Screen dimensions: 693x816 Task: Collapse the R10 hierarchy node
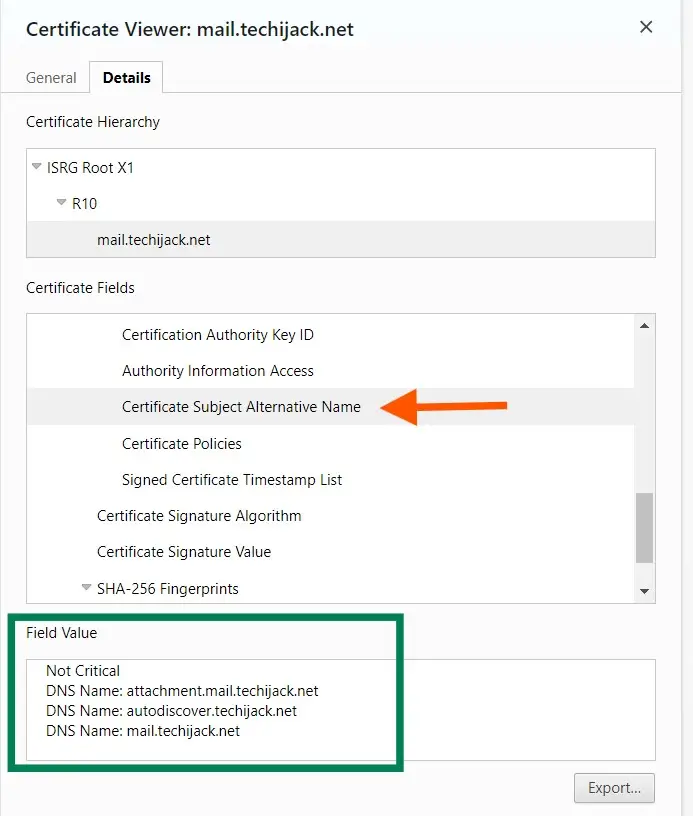click(62, 203)
